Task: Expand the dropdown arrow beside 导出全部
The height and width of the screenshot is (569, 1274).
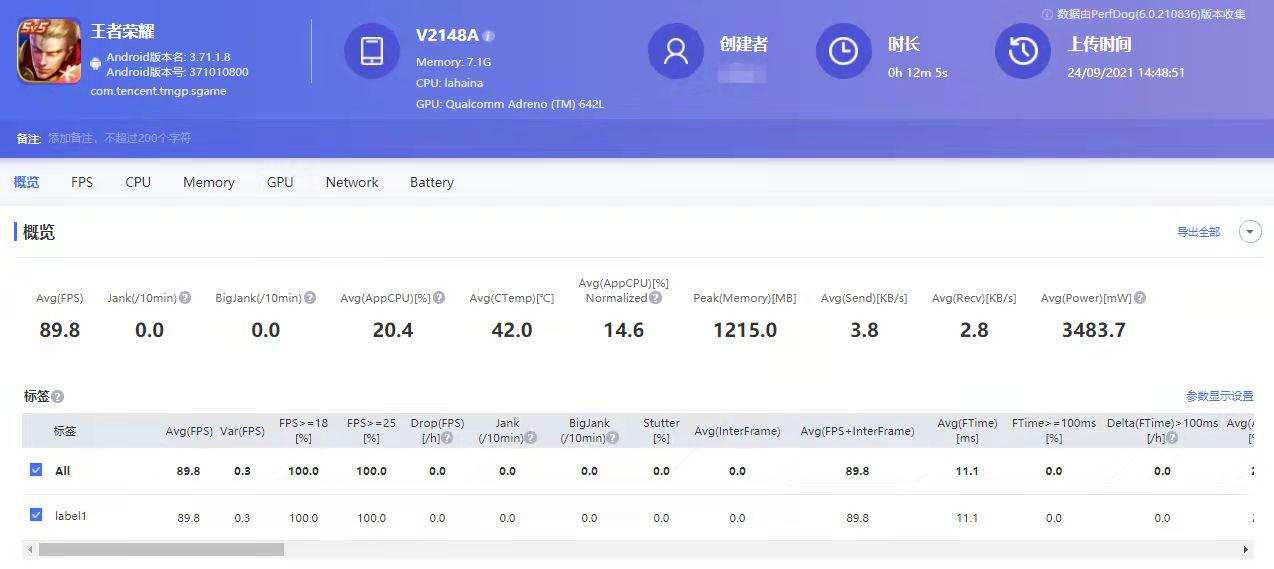Action: tap(1250, 232)
